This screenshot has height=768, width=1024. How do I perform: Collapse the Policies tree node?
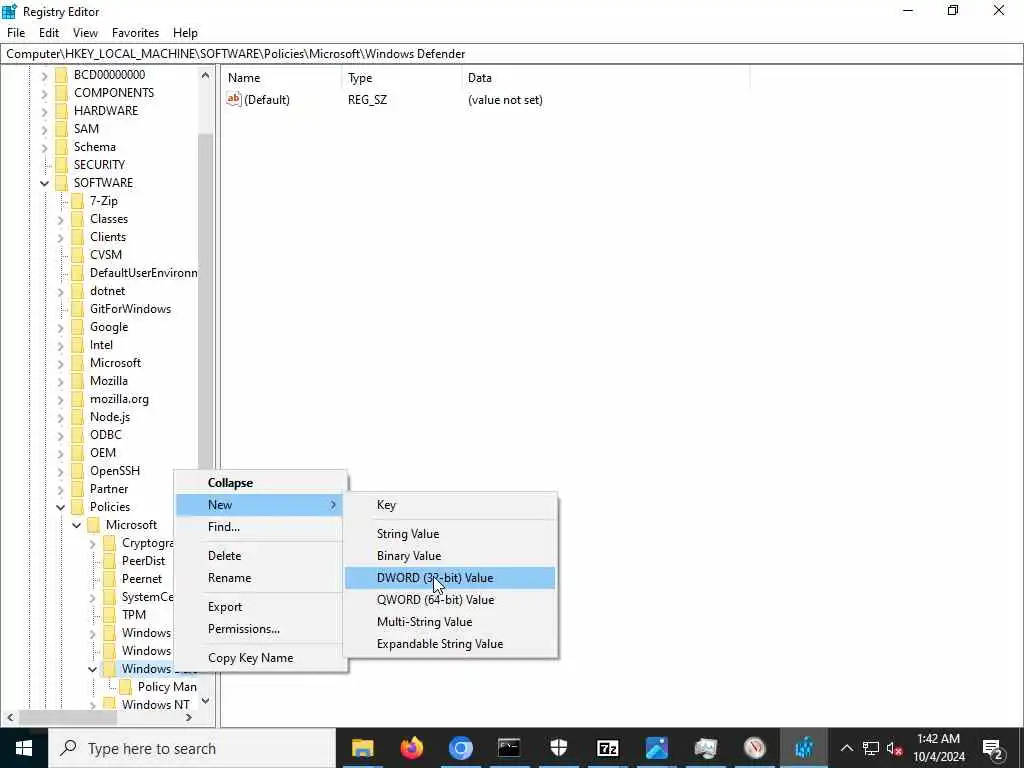[x=61, y=507]
